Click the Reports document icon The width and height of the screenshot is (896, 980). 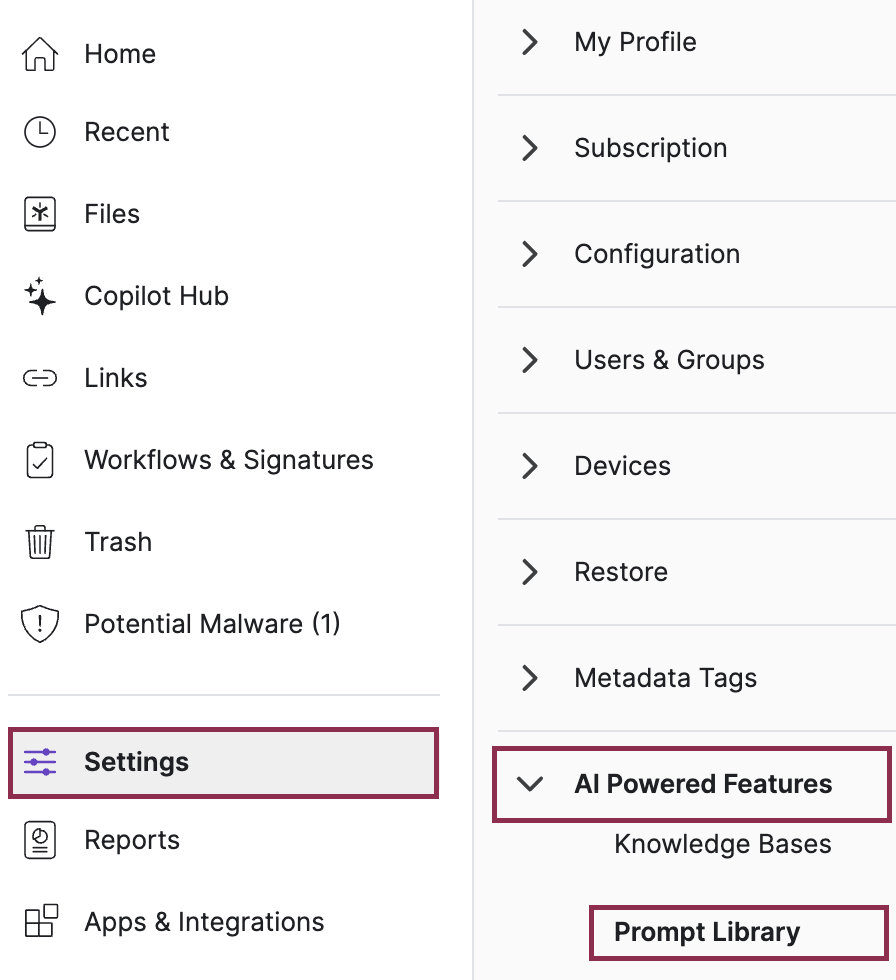pos(40,840)
